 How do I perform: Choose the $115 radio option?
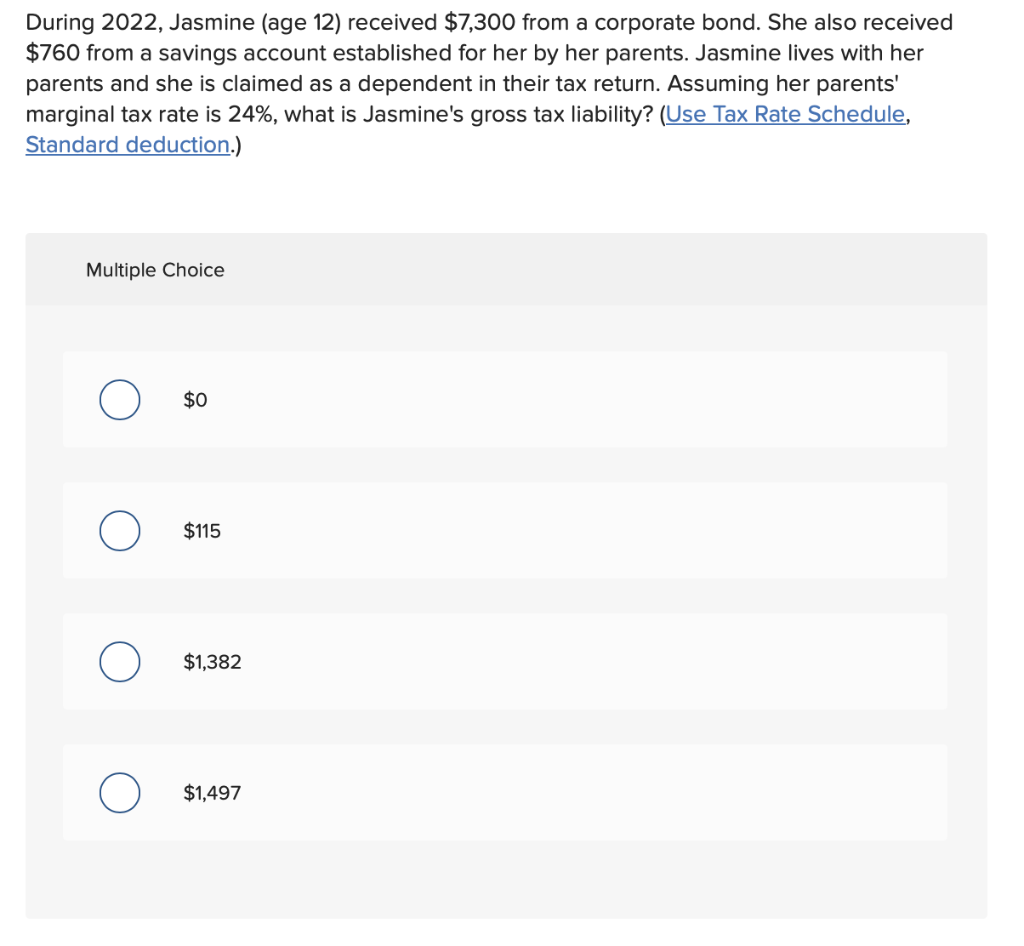(120, 531)
